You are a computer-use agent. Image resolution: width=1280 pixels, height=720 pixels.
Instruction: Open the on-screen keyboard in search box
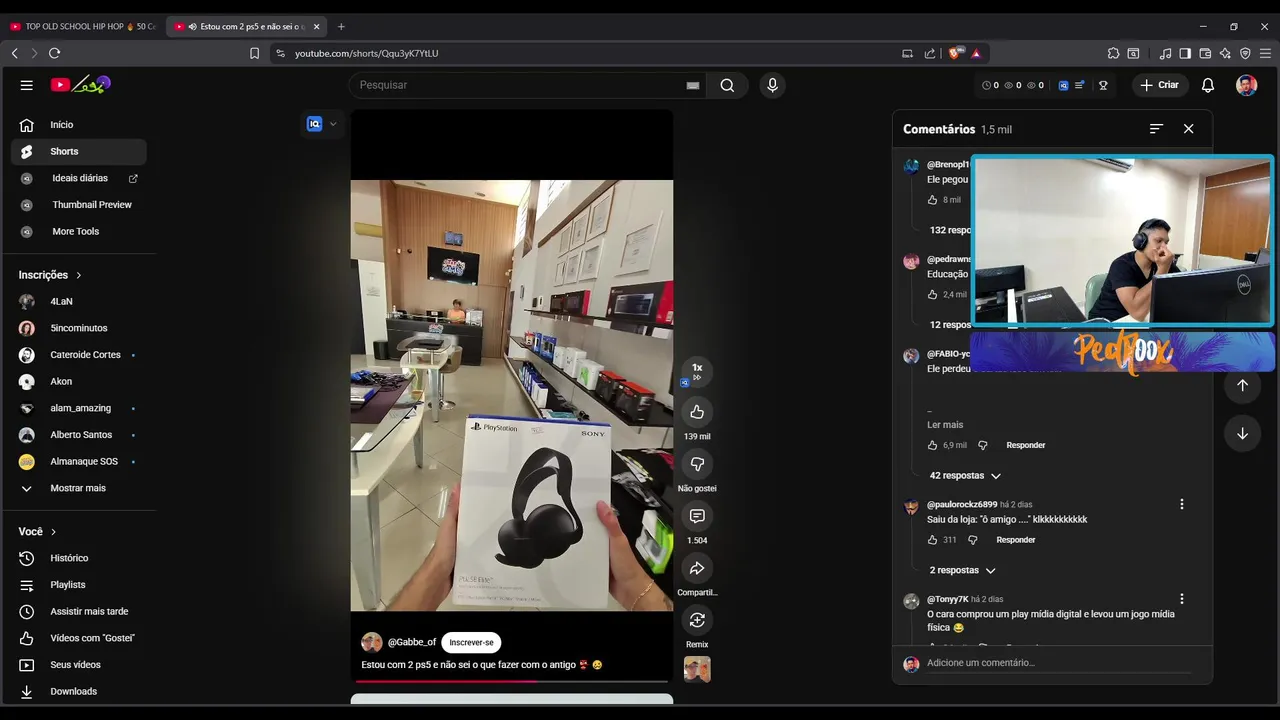(x=692, y=85)
